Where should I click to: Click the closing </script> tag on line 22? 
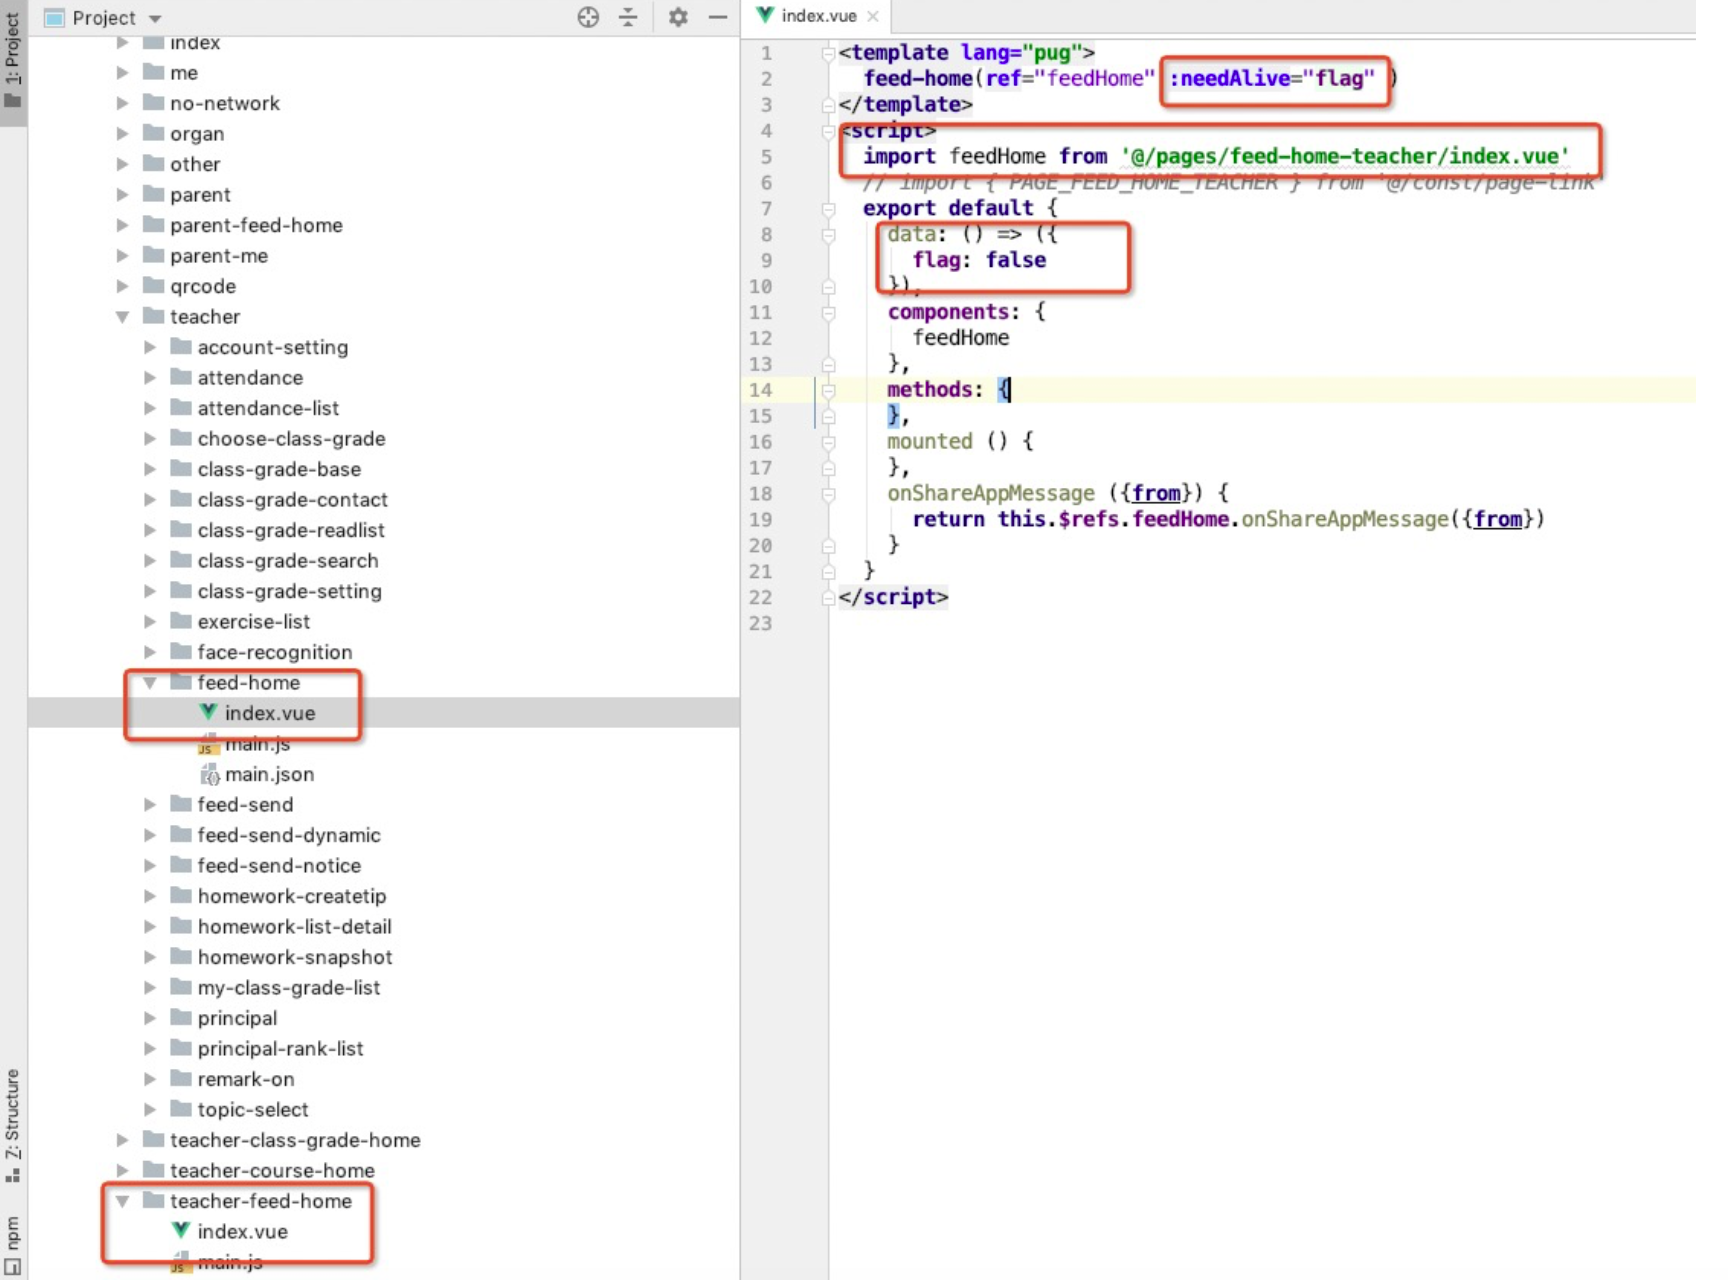[x=893, y=597]
